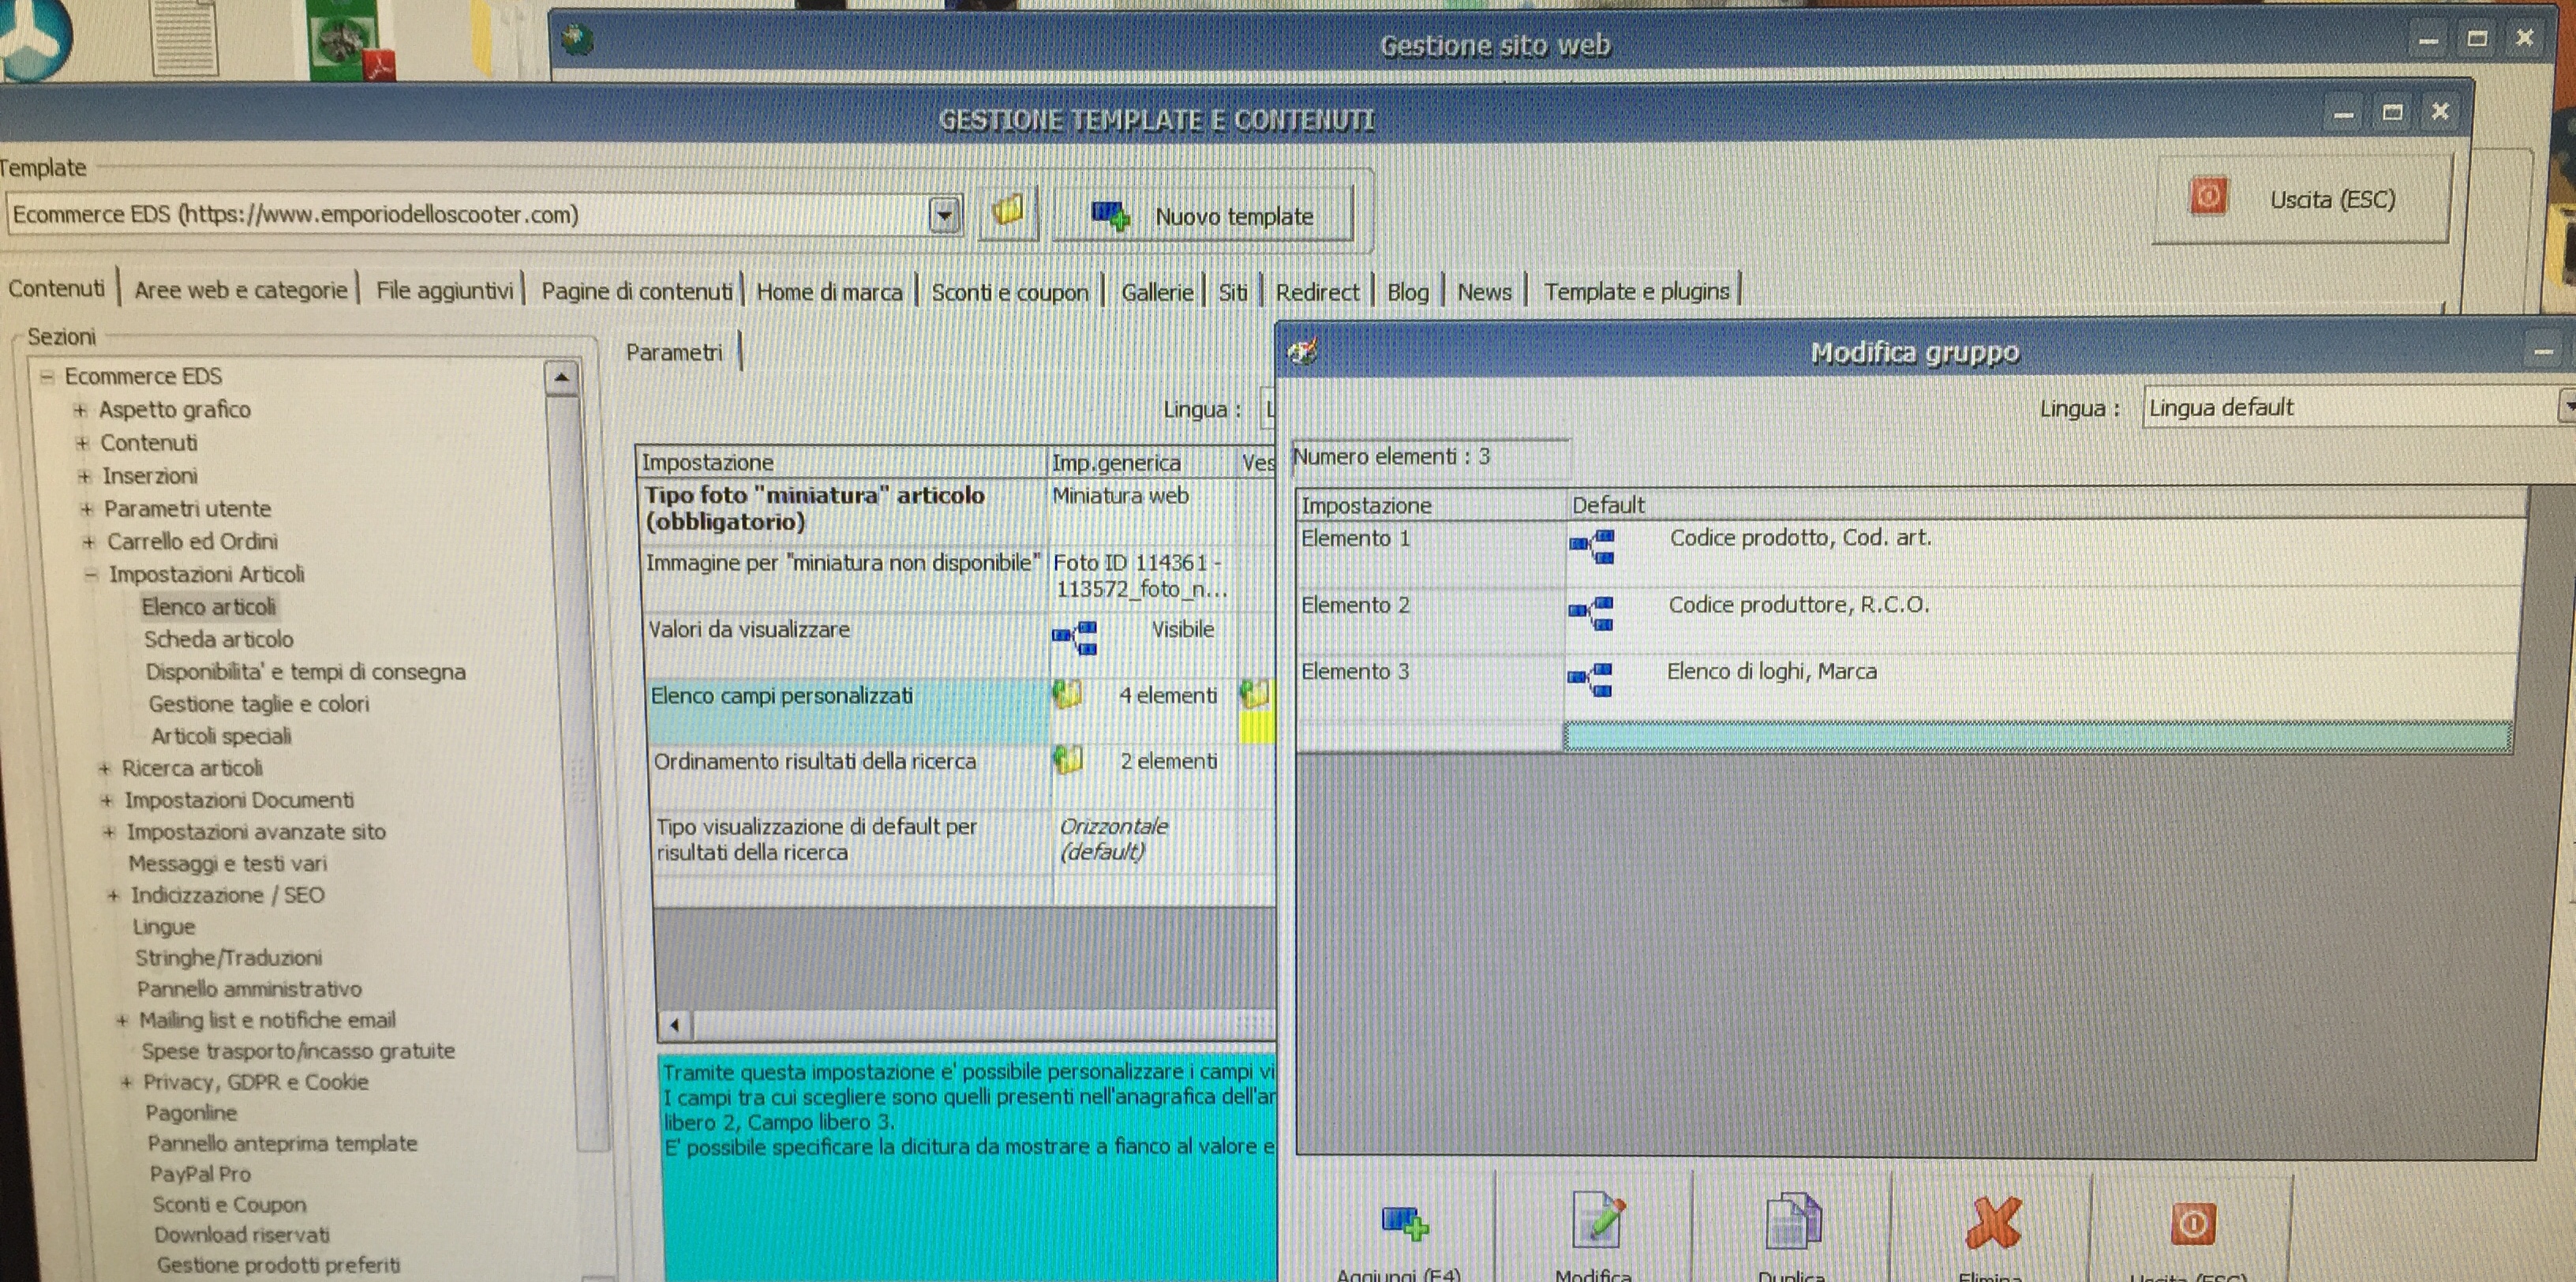Expand the Aspetto grafico tree node
Screen dimensions: 2576x1282
(80, 410)
